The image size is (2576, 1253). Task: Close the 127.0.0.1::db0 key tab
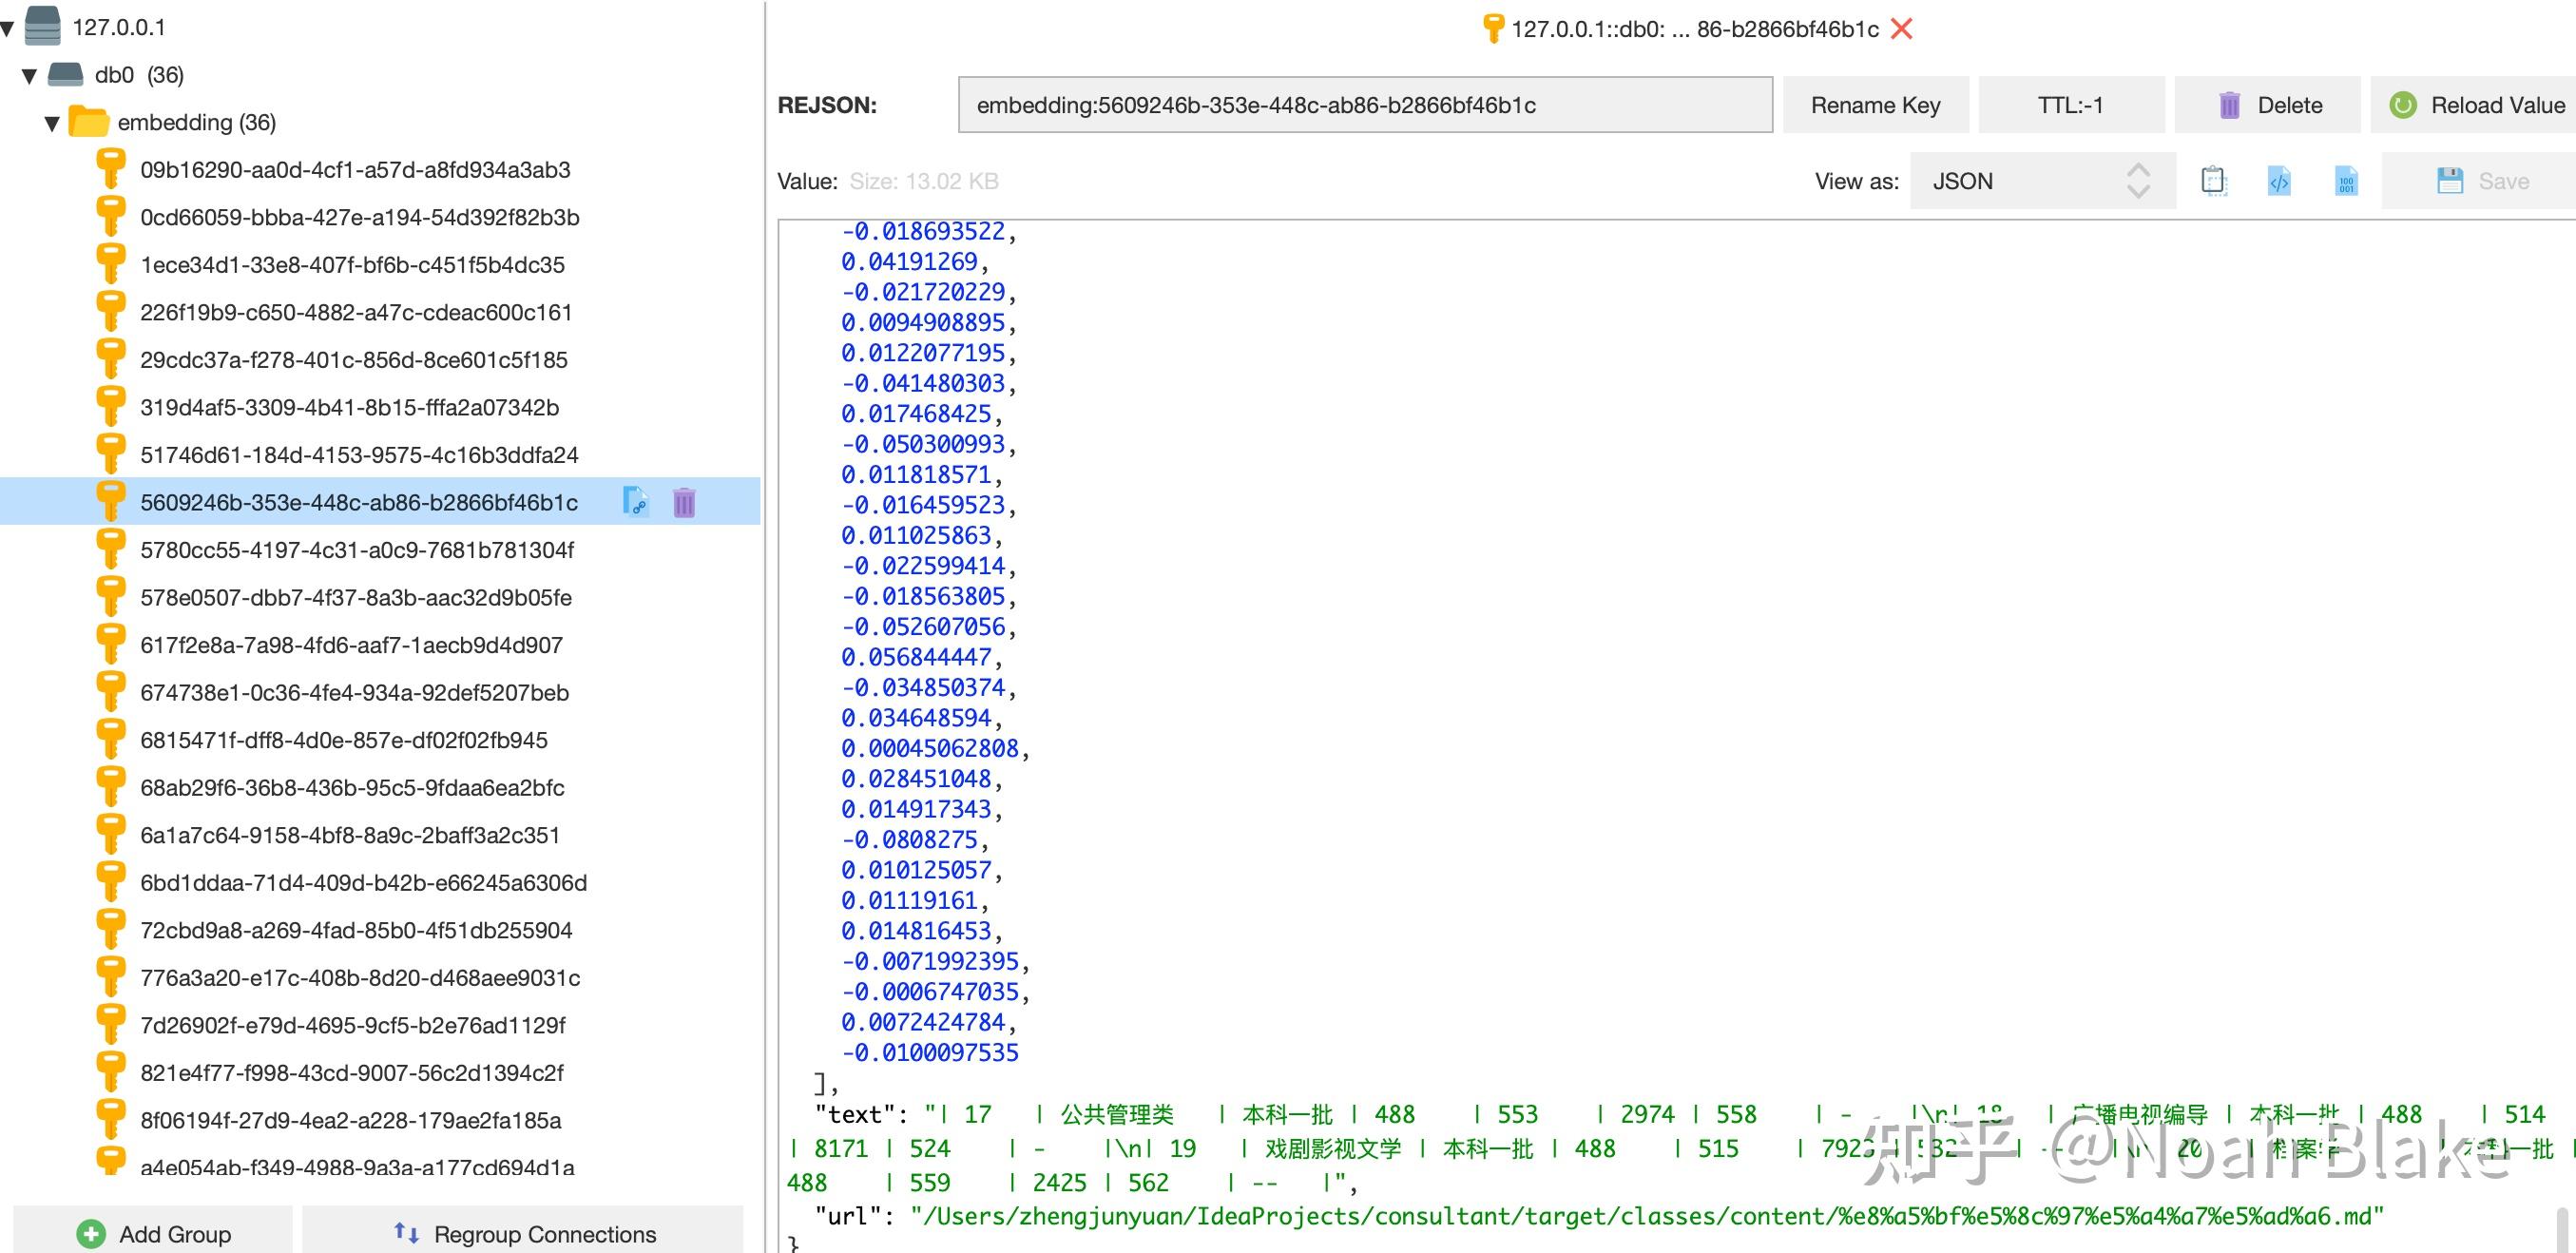(x=1902, y=29)
